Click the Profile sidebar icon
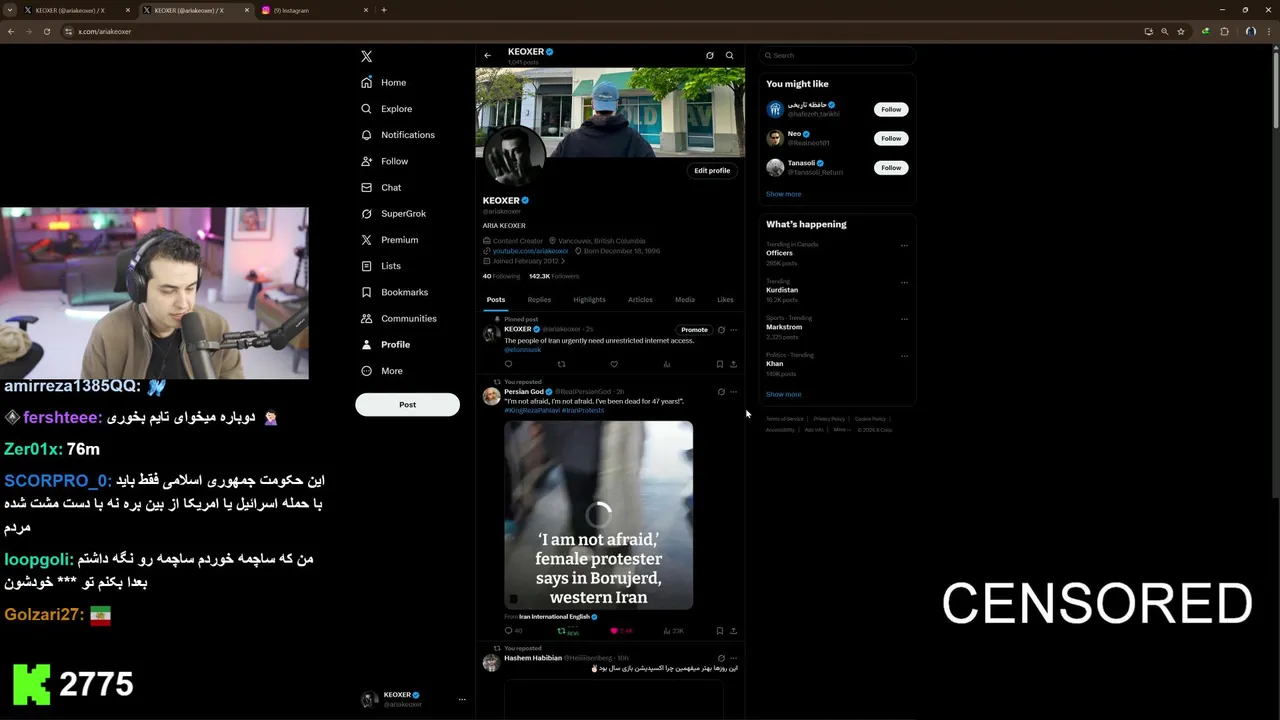The image size is (1280, 720). point(366,344)
